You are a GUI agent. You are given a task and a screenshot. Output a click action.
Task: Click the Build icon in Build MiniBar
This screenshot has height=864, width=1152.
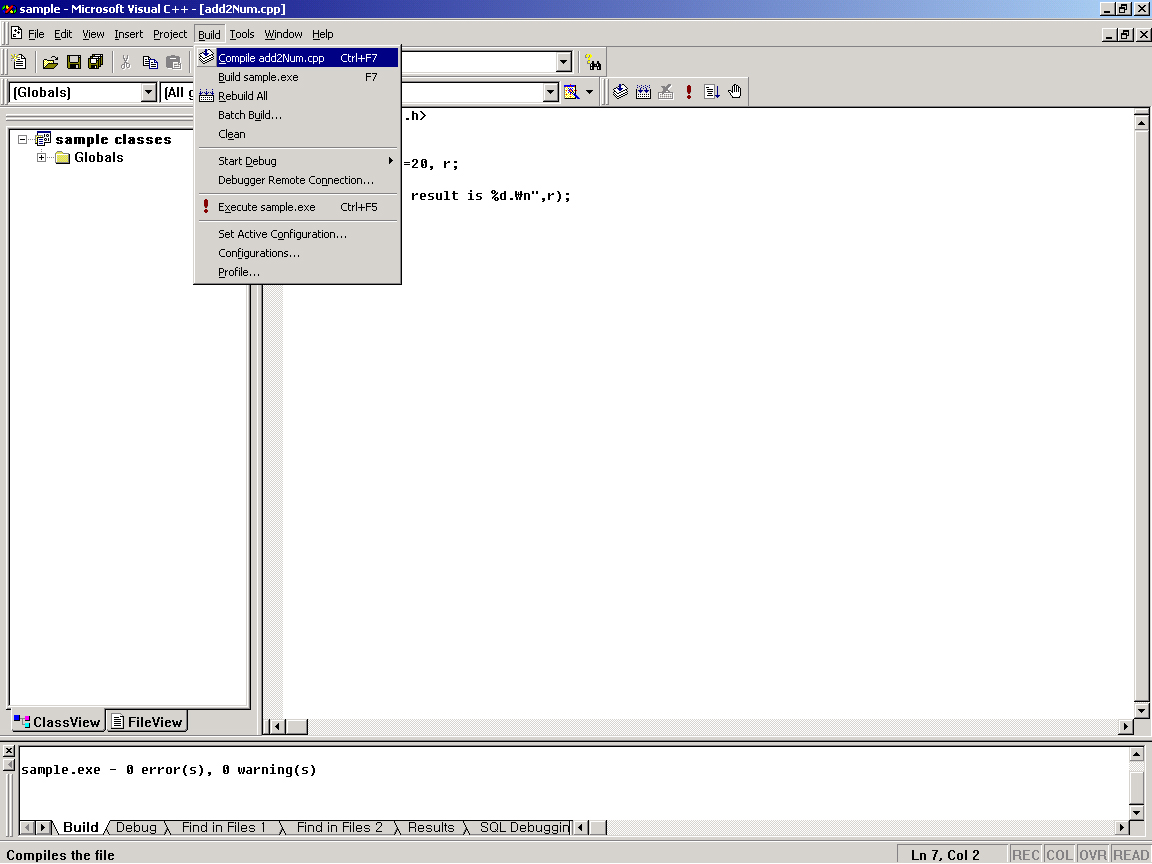(643, 92)
